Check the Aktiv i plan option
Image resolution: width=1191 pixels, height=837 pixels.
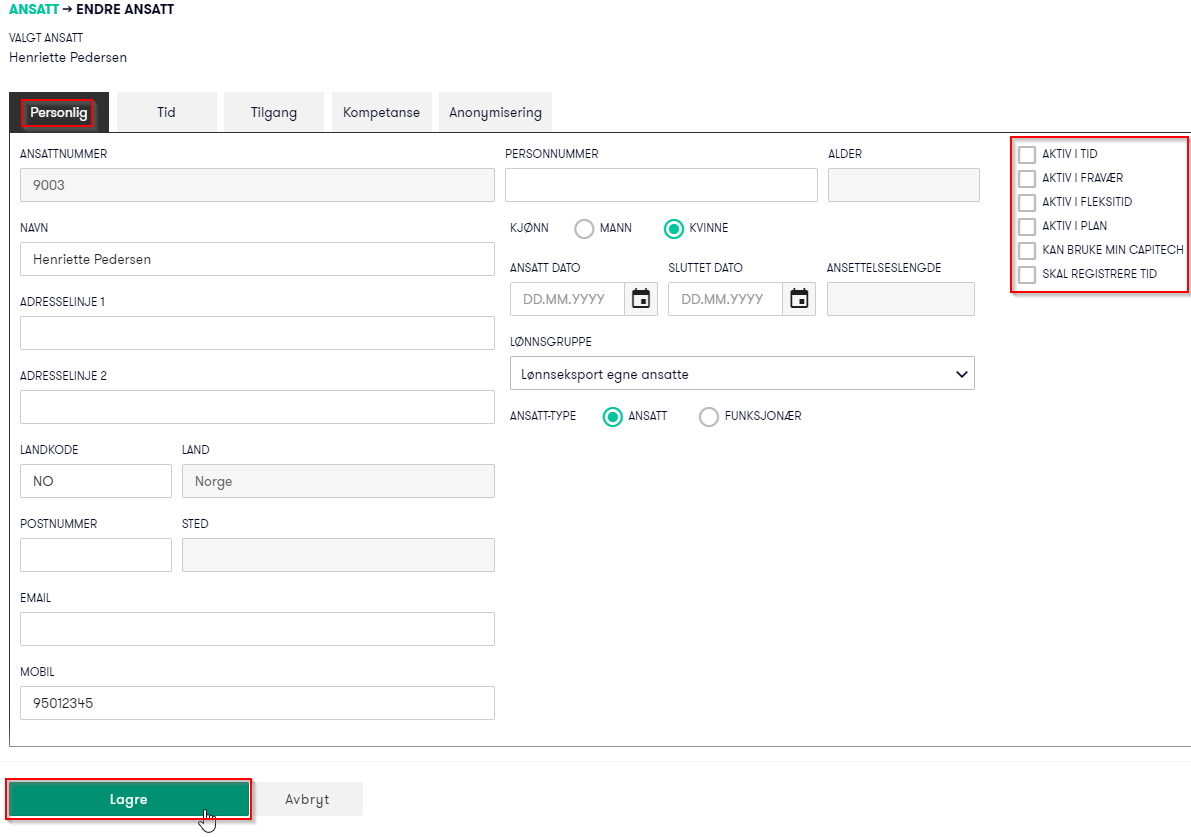[x=1027, y=226]
